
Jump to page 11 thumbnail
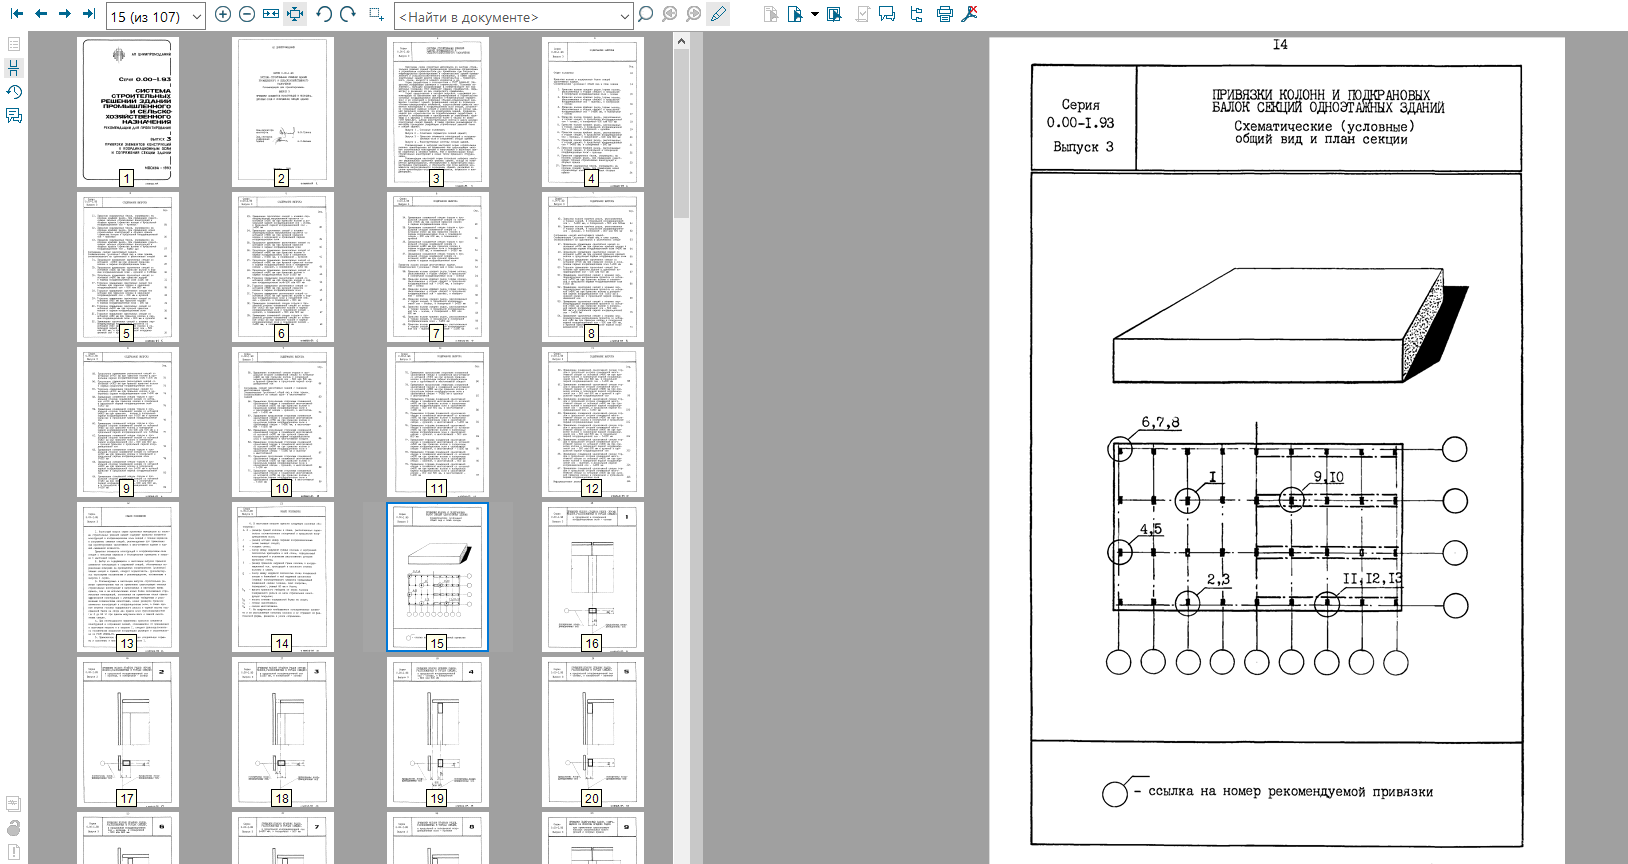coord(438,422)
